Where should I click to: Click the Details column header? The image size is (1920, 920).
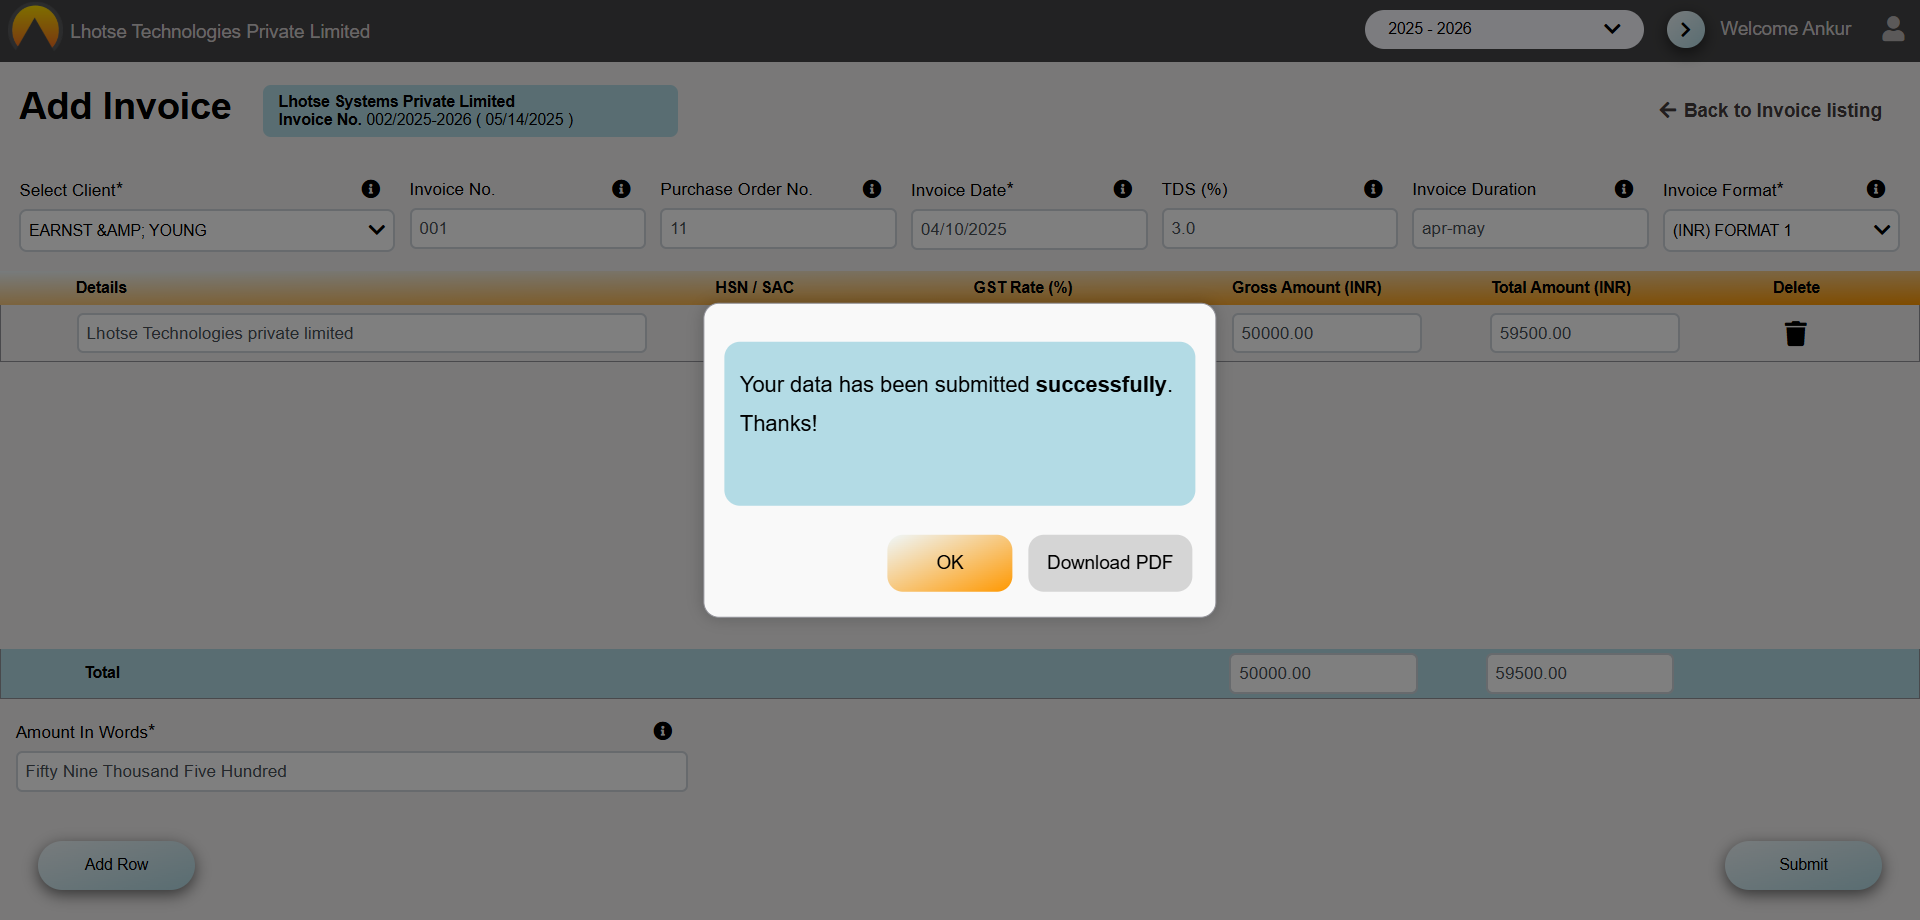coord(101,287)
